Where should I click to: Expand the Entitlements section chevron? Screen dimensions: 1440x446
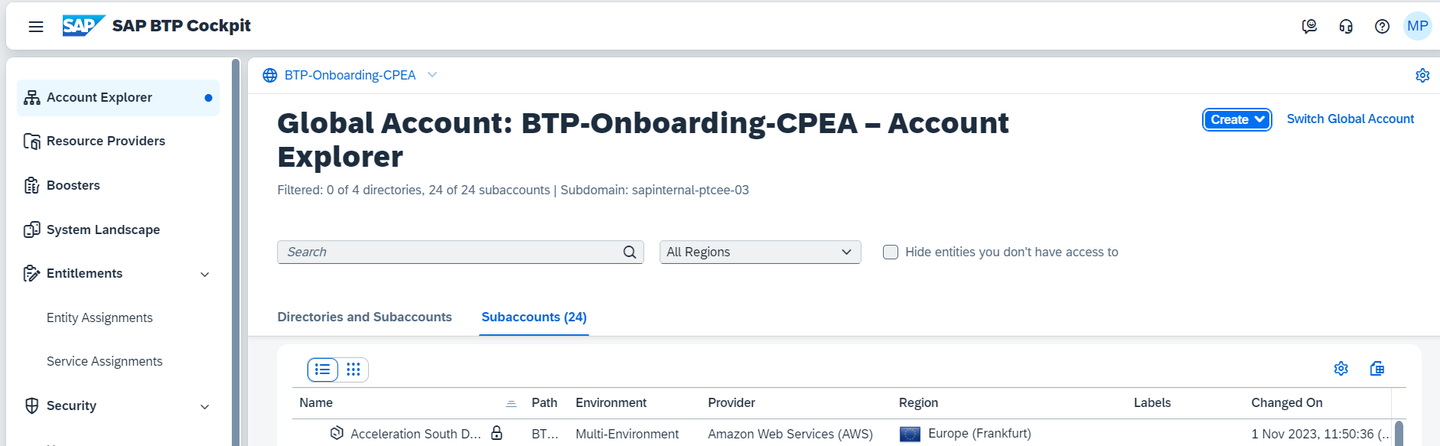pos(205,274)
